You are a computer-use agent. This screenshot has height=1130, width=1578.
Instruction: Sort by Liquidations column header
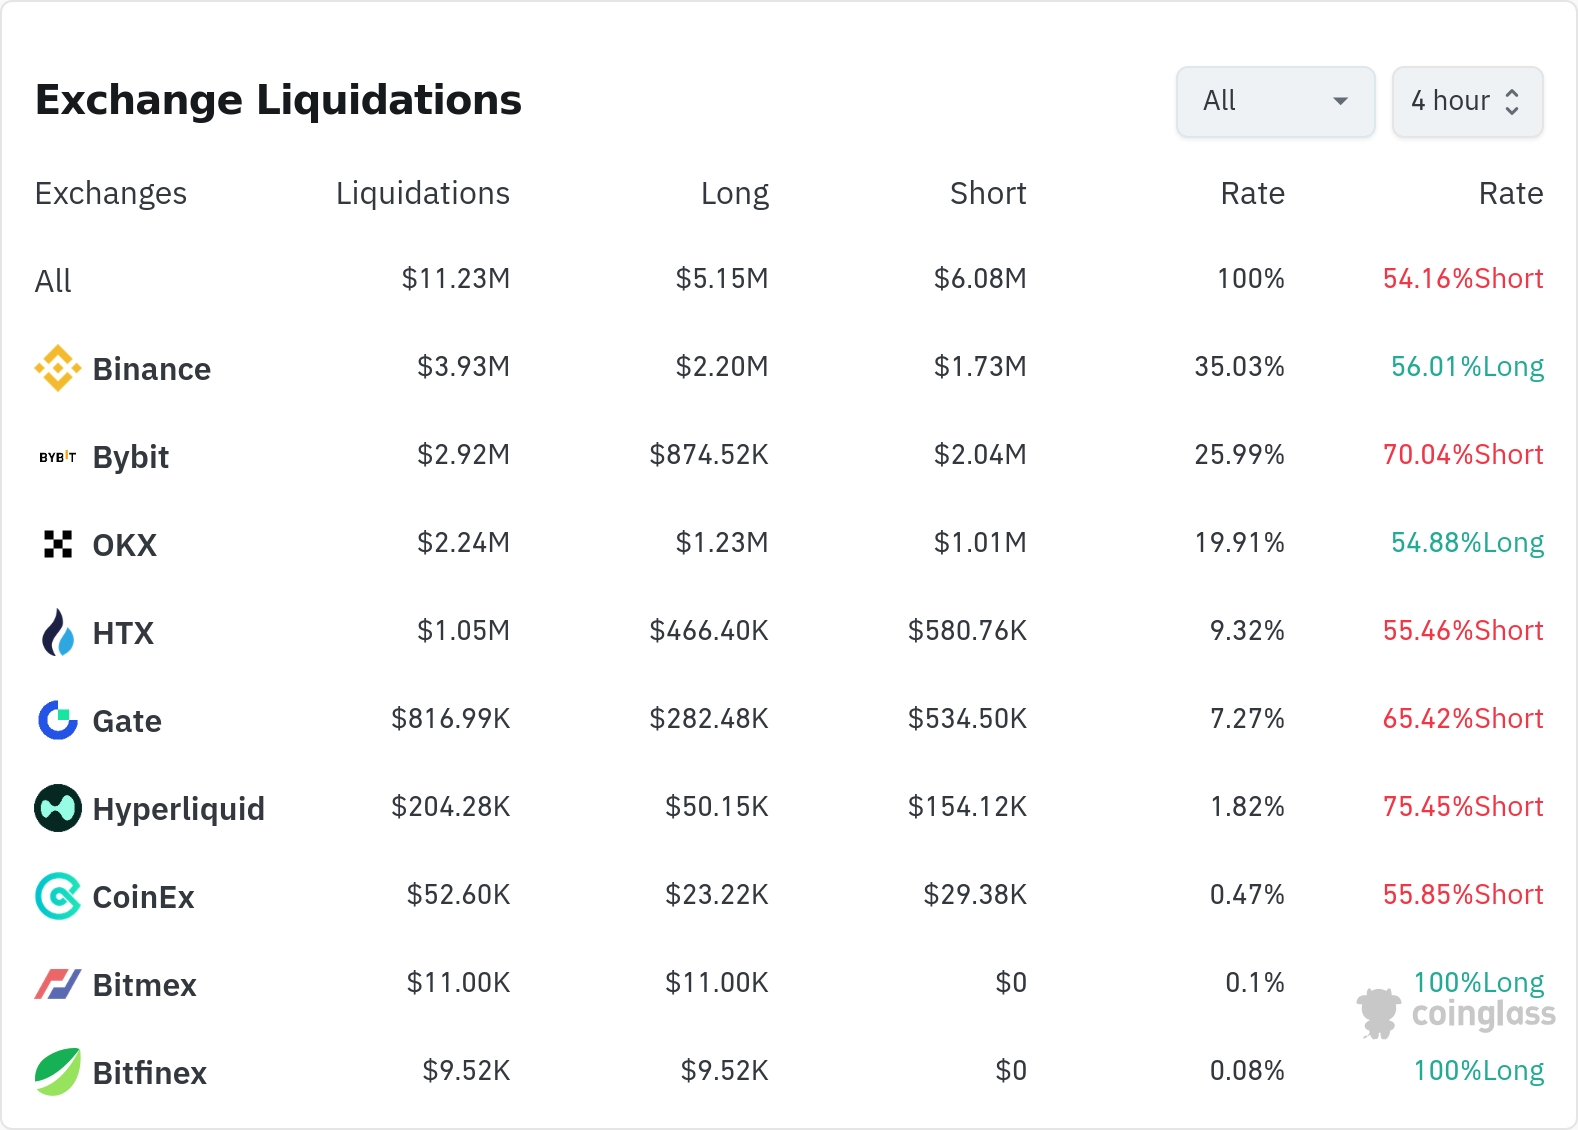[422, 193]
